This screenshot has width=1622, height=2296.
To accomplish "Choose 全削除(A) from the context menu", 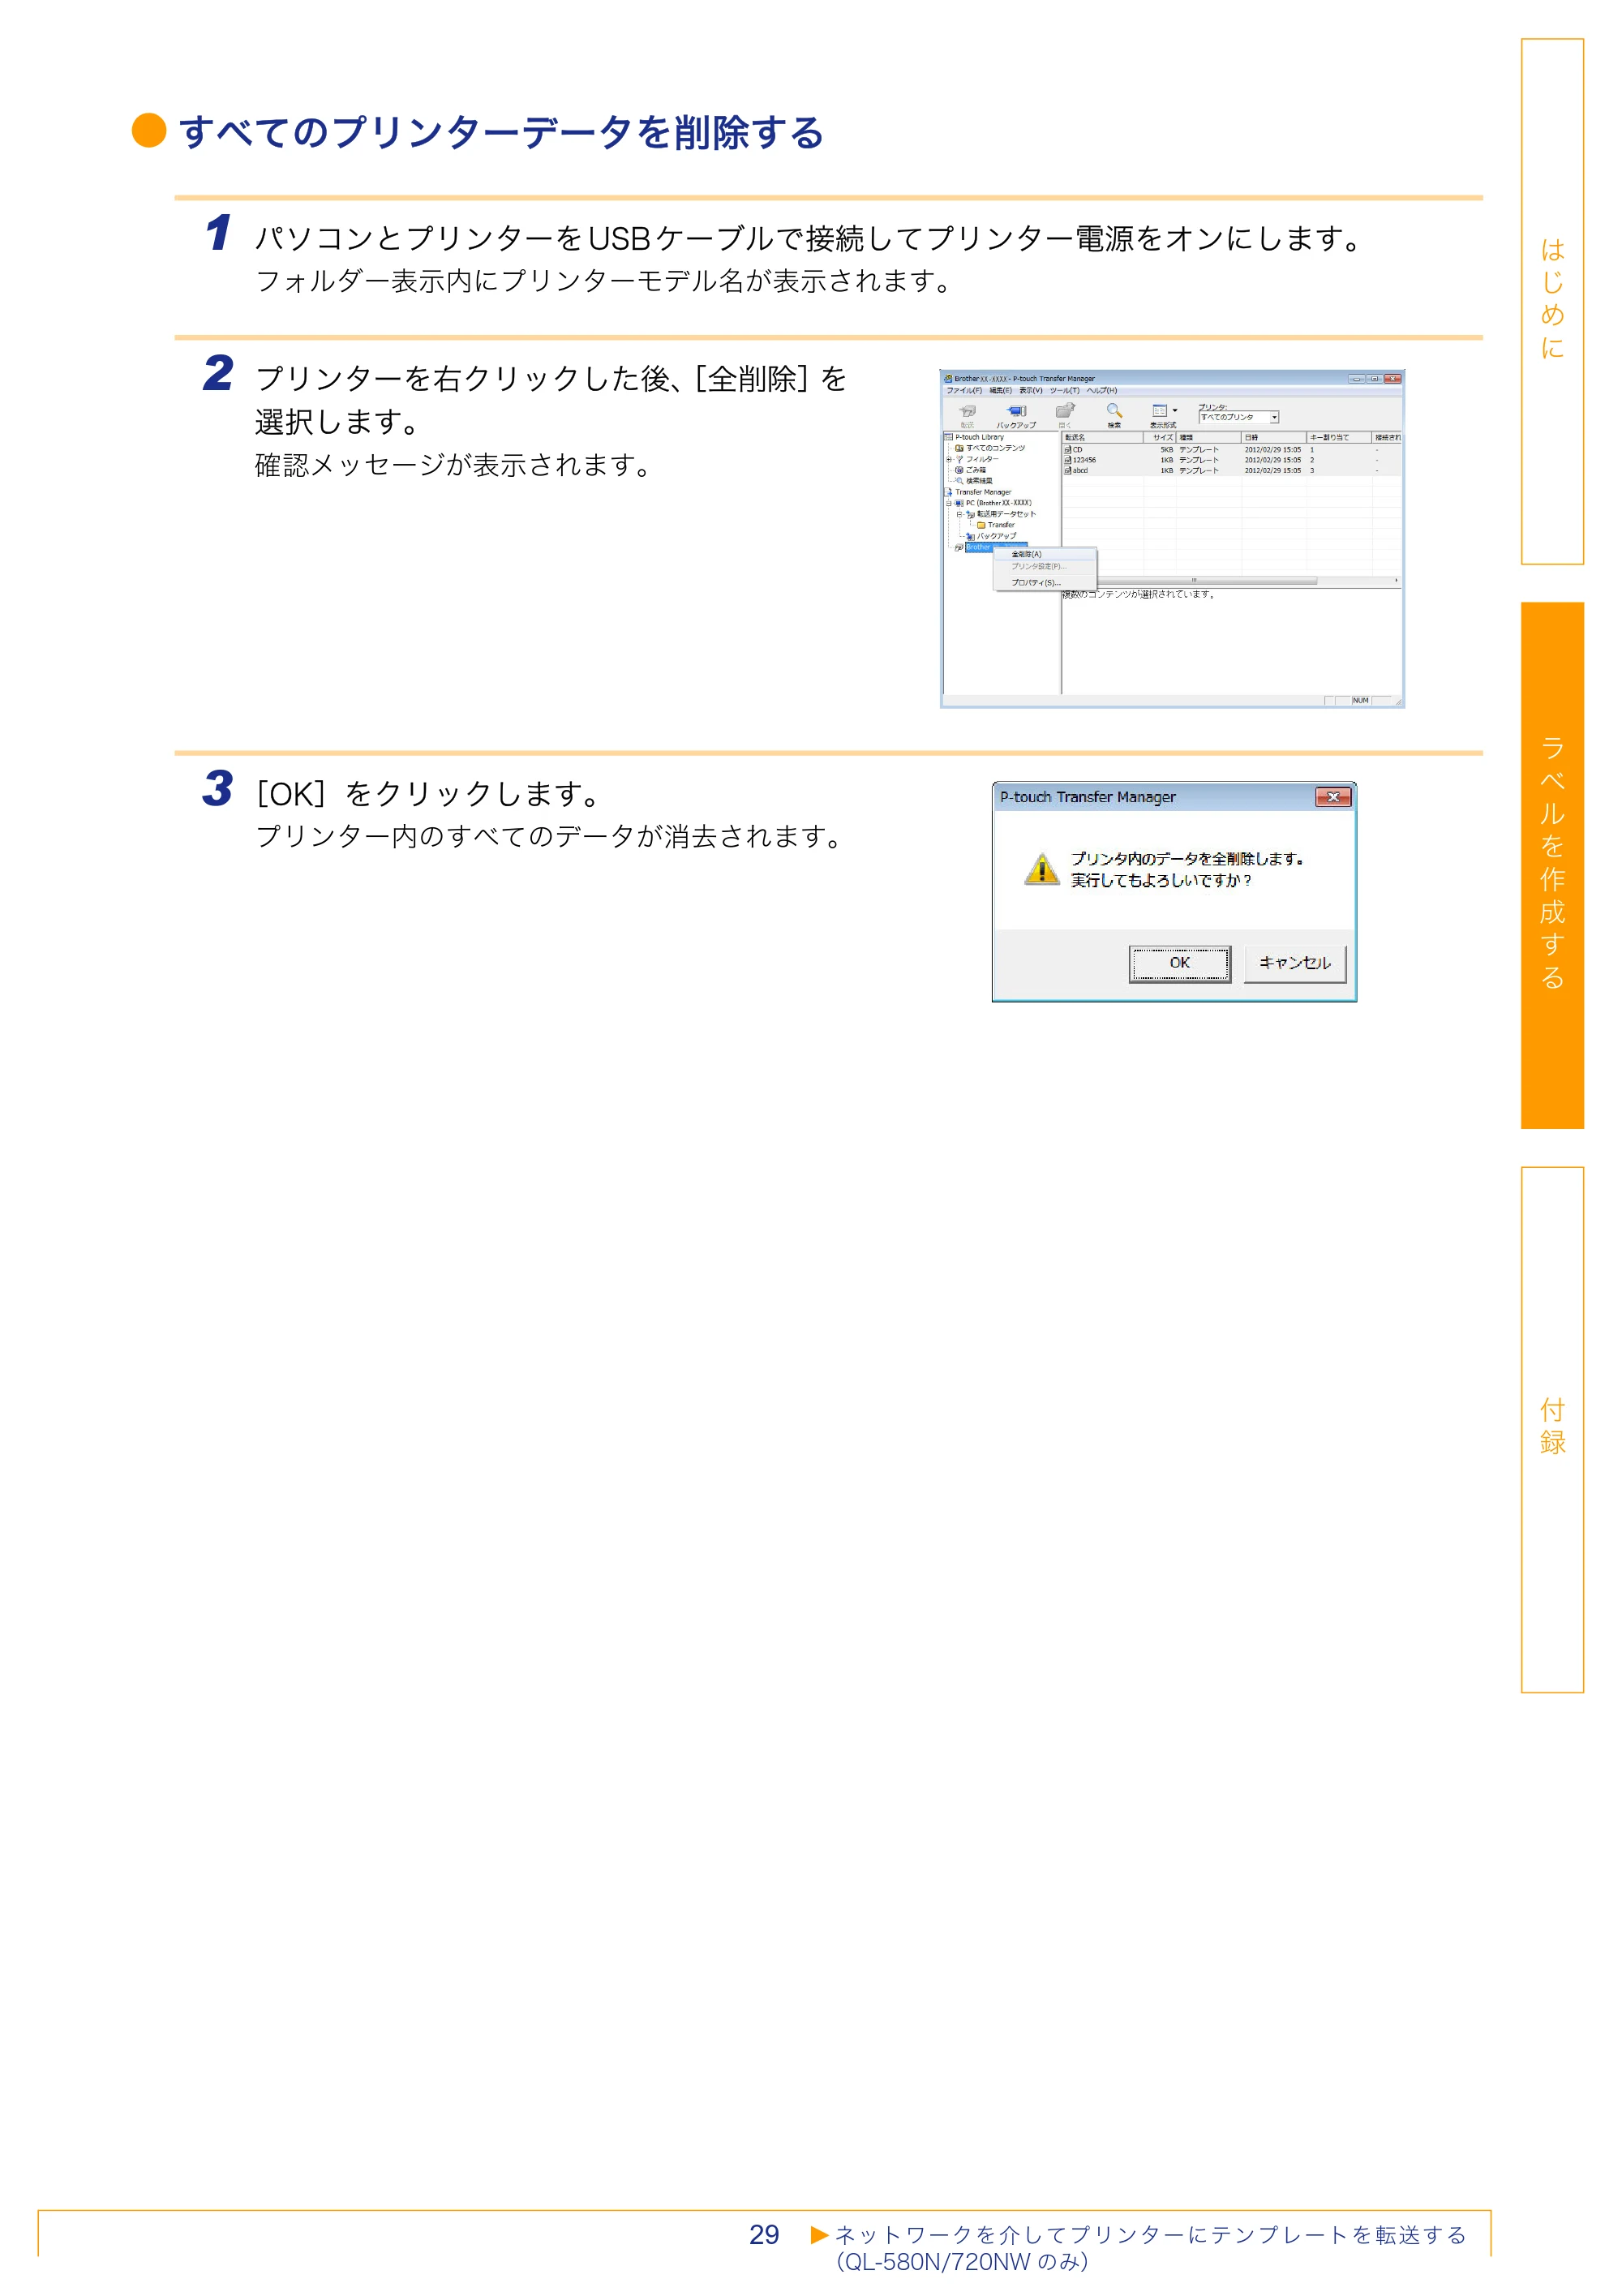I will coord(1045,555).
